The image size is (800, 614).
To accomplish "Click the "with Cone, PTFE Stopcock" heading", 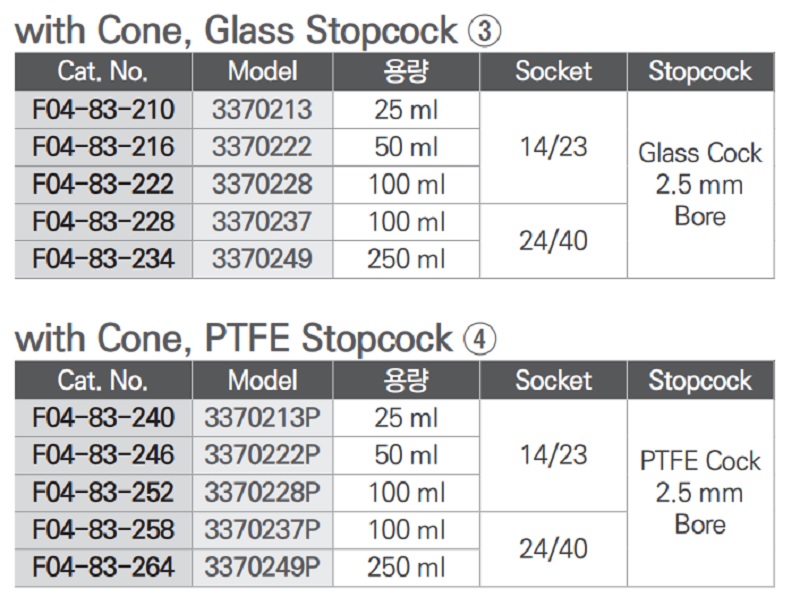I will 235,339.
